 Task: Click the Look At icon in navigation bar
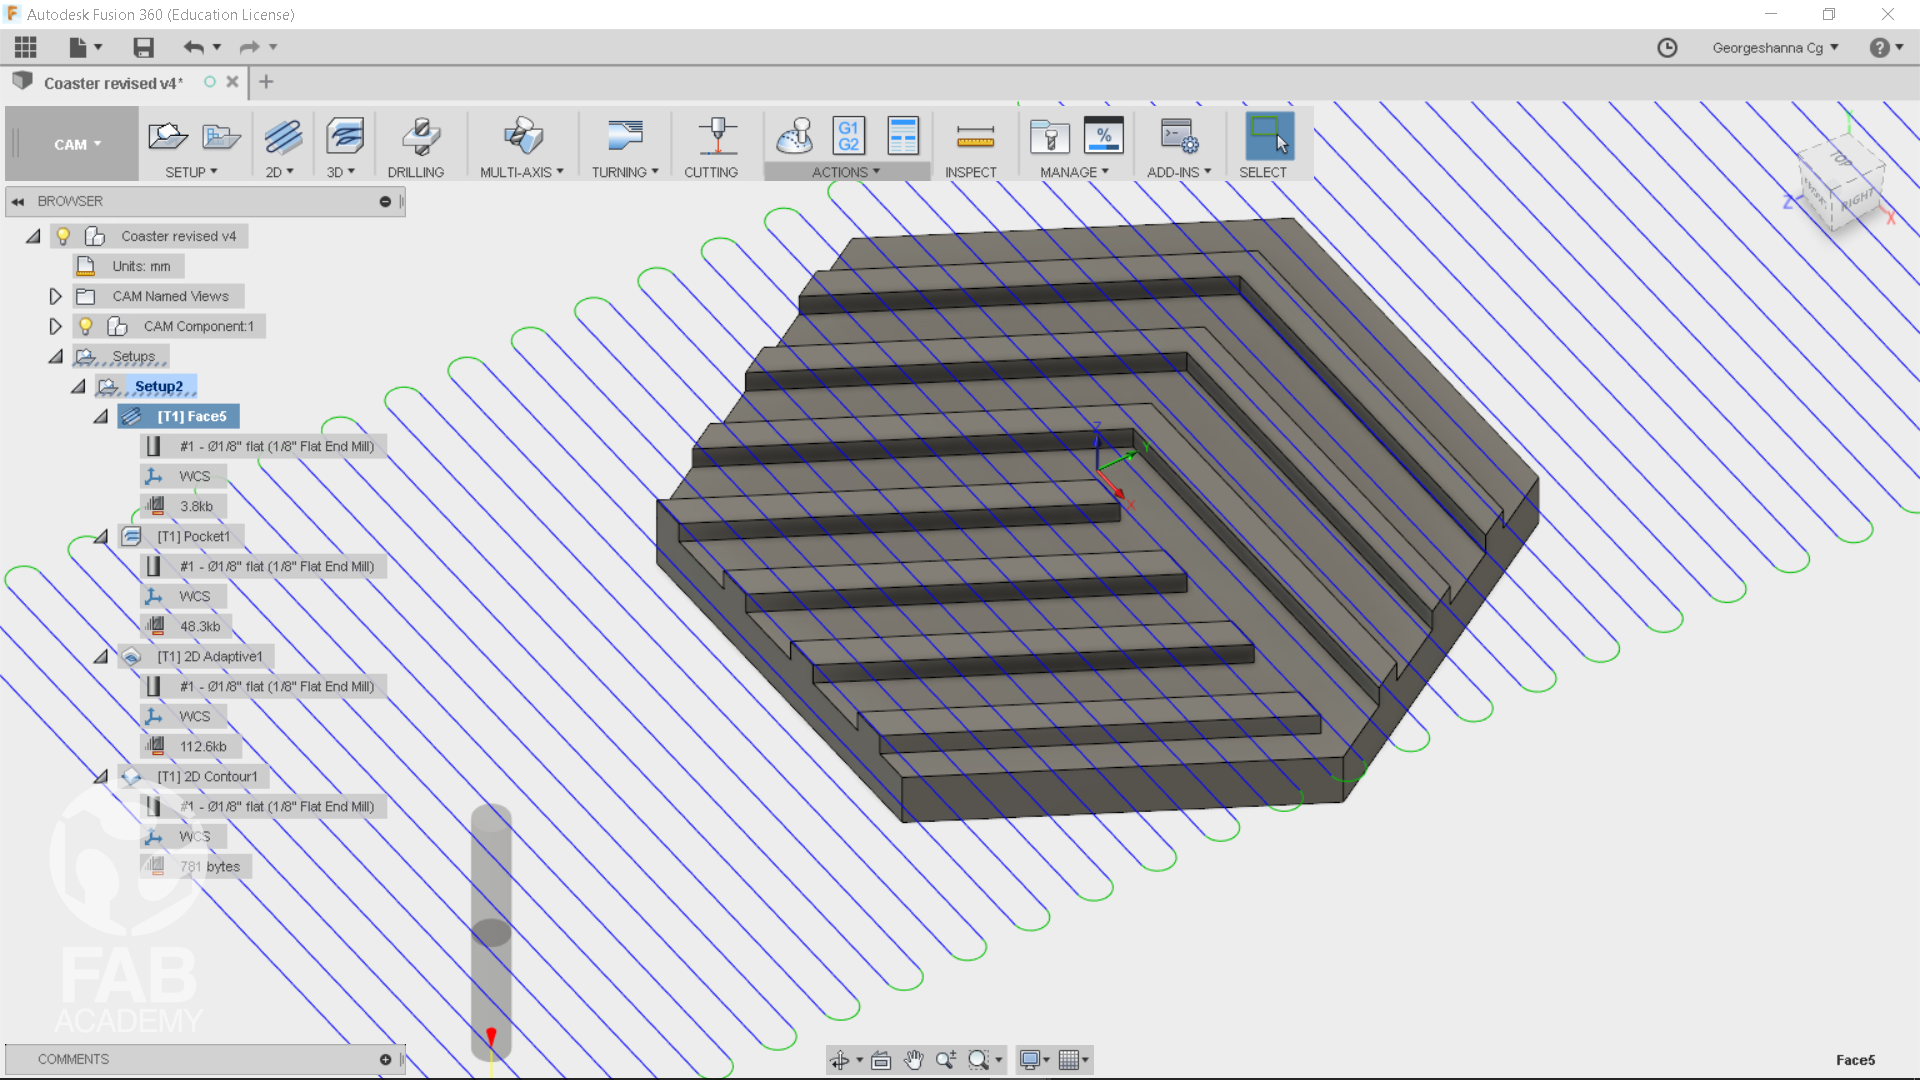pyautogui.click(x=881, y=1060)
